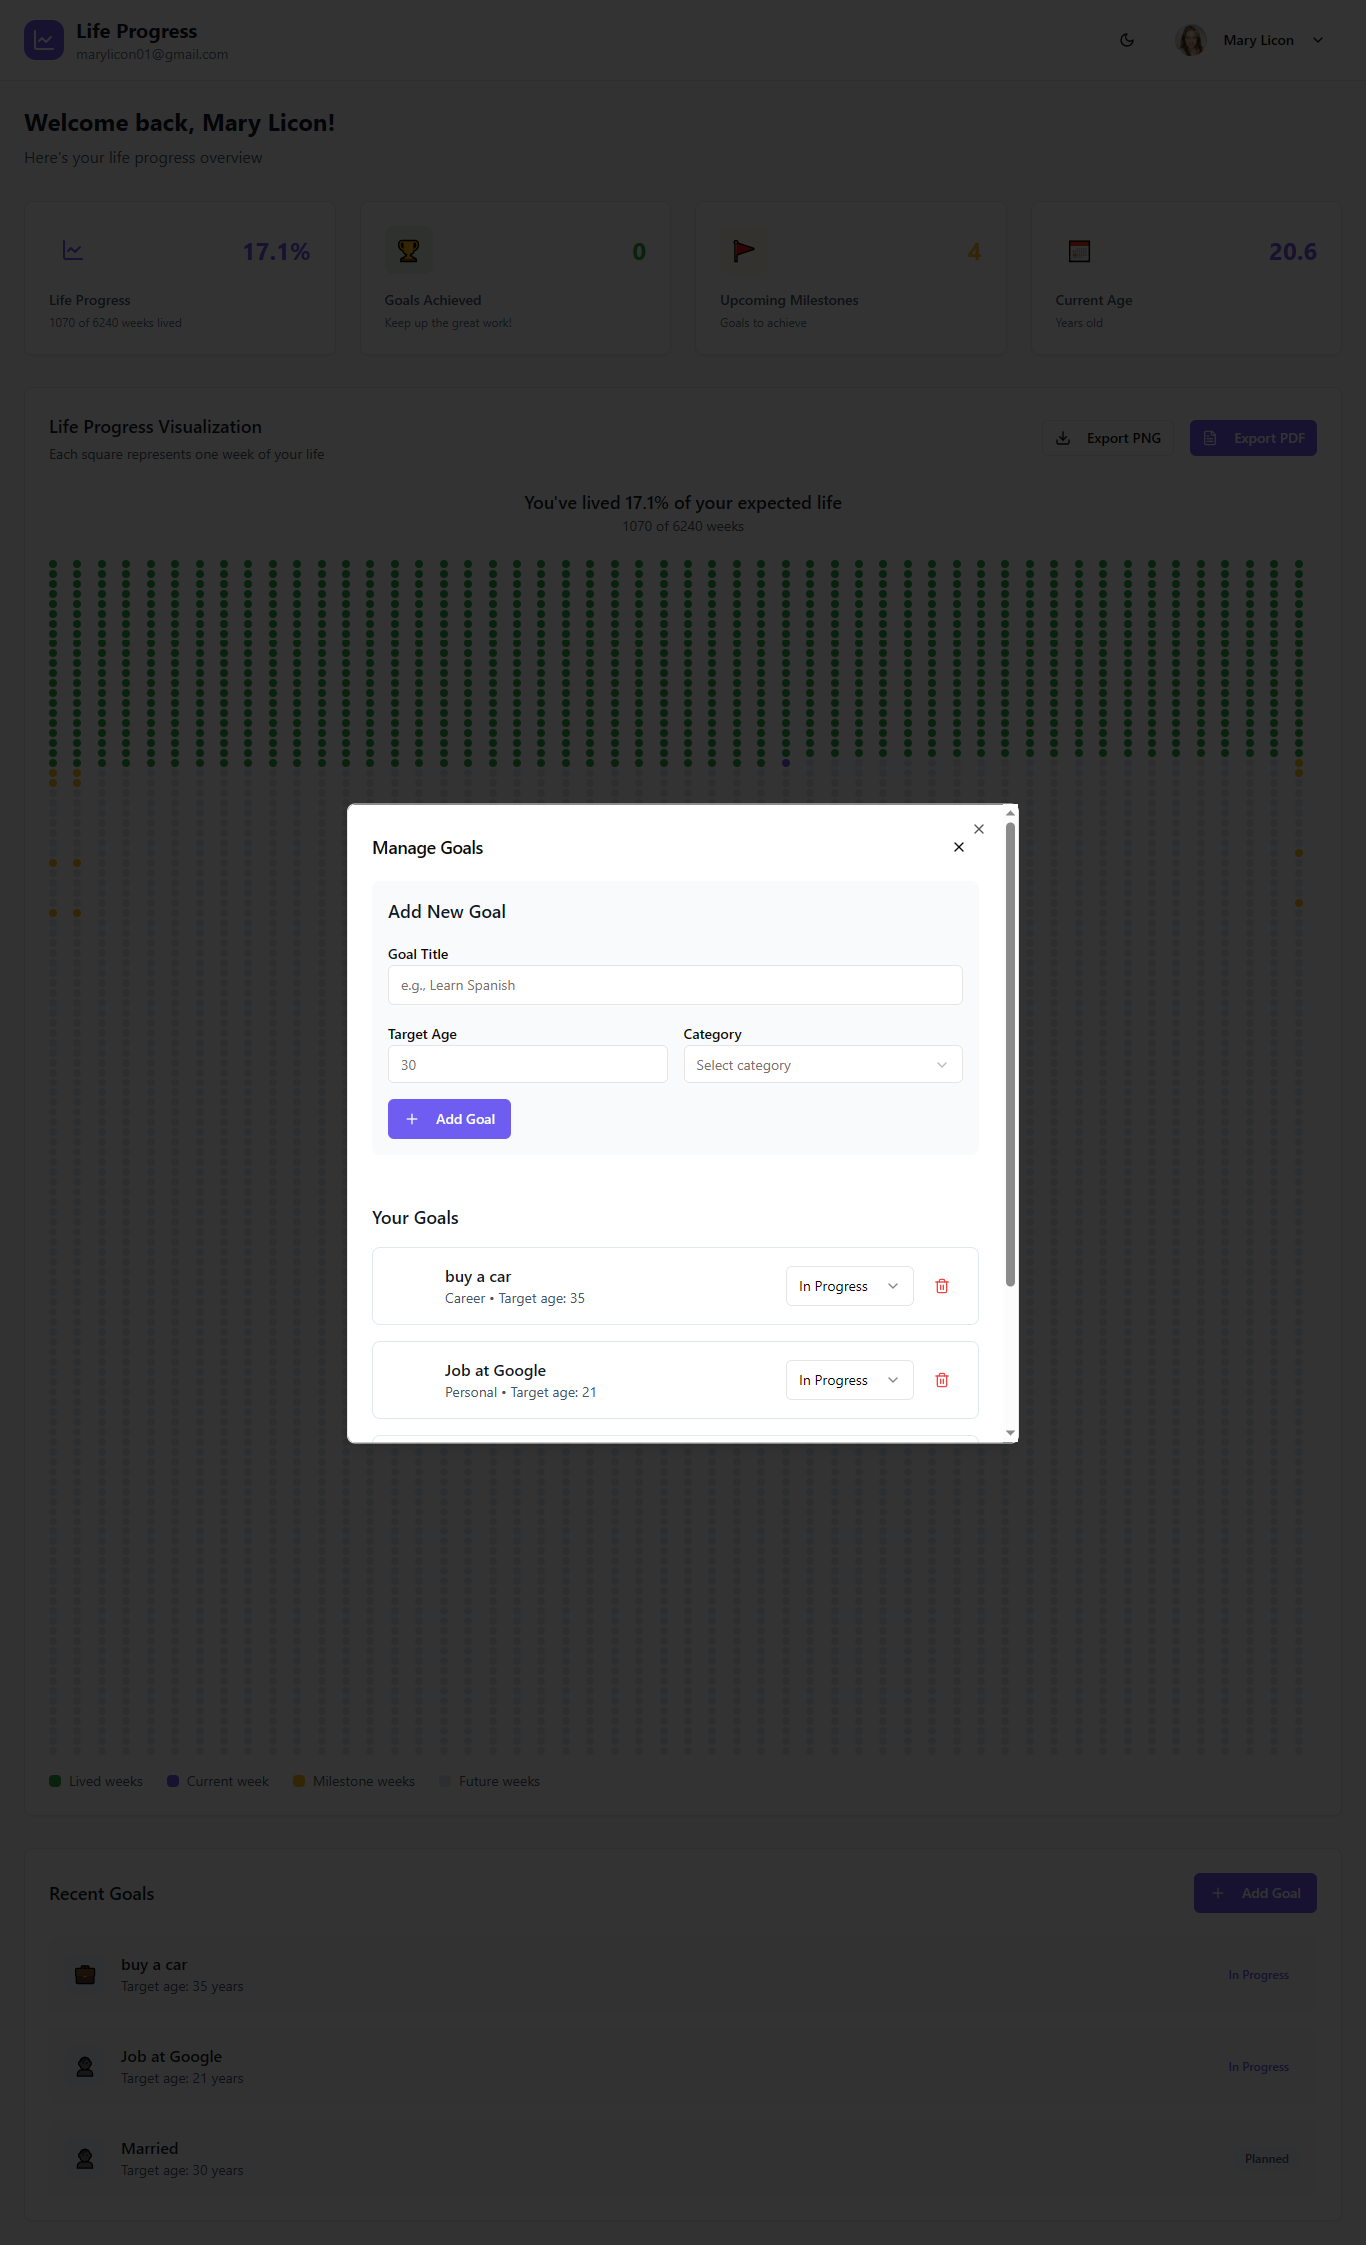This screenshot has width=1366, height=2249.
Task: Click the flag icon on Upcoming Milestones card
Action: click(744, 250)
